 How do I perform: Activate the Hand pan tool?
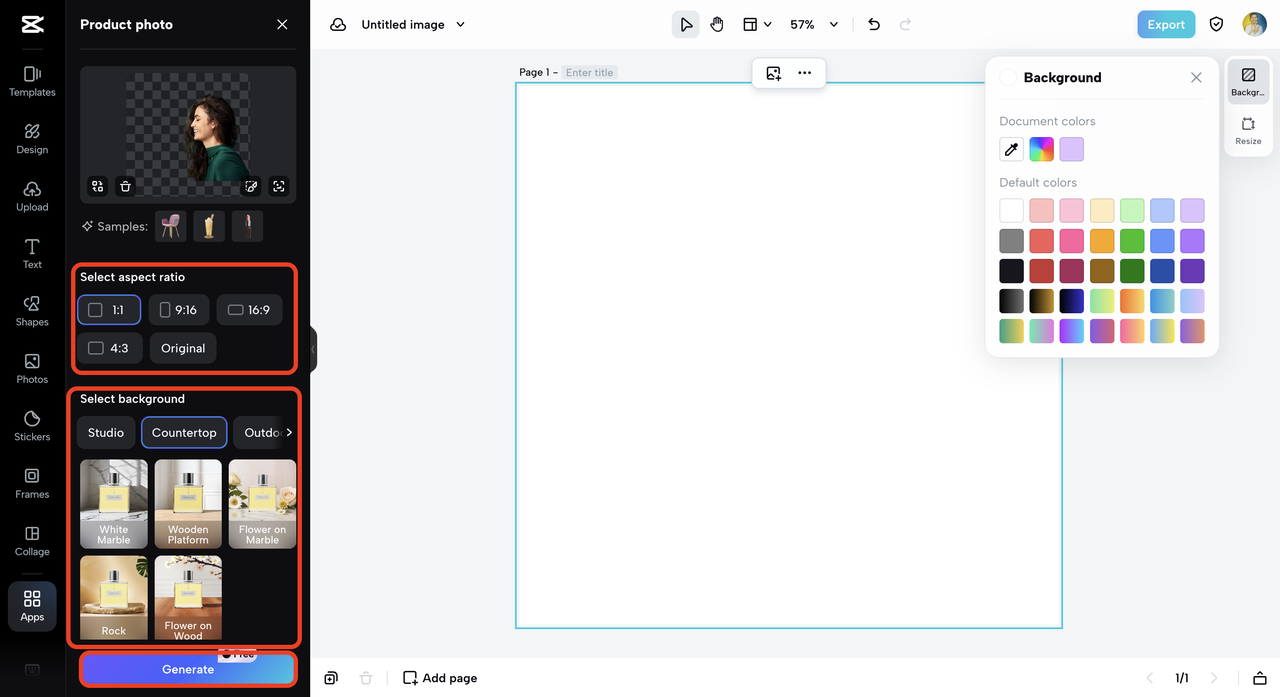tap(717, 24)
